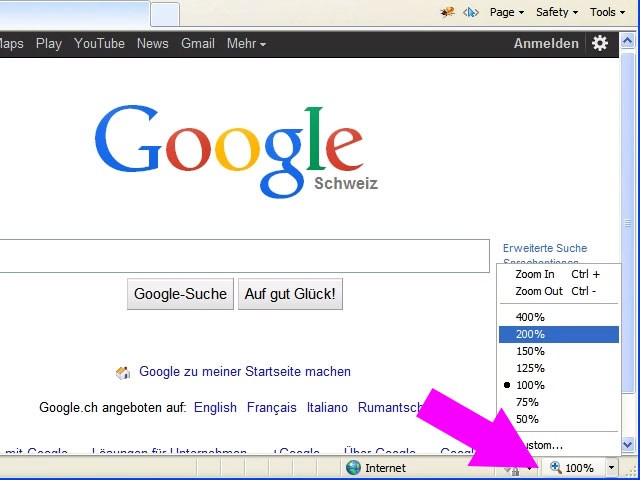Open the Page dropdown menu
Screen dimensions: 640x480
pos(506,12)
